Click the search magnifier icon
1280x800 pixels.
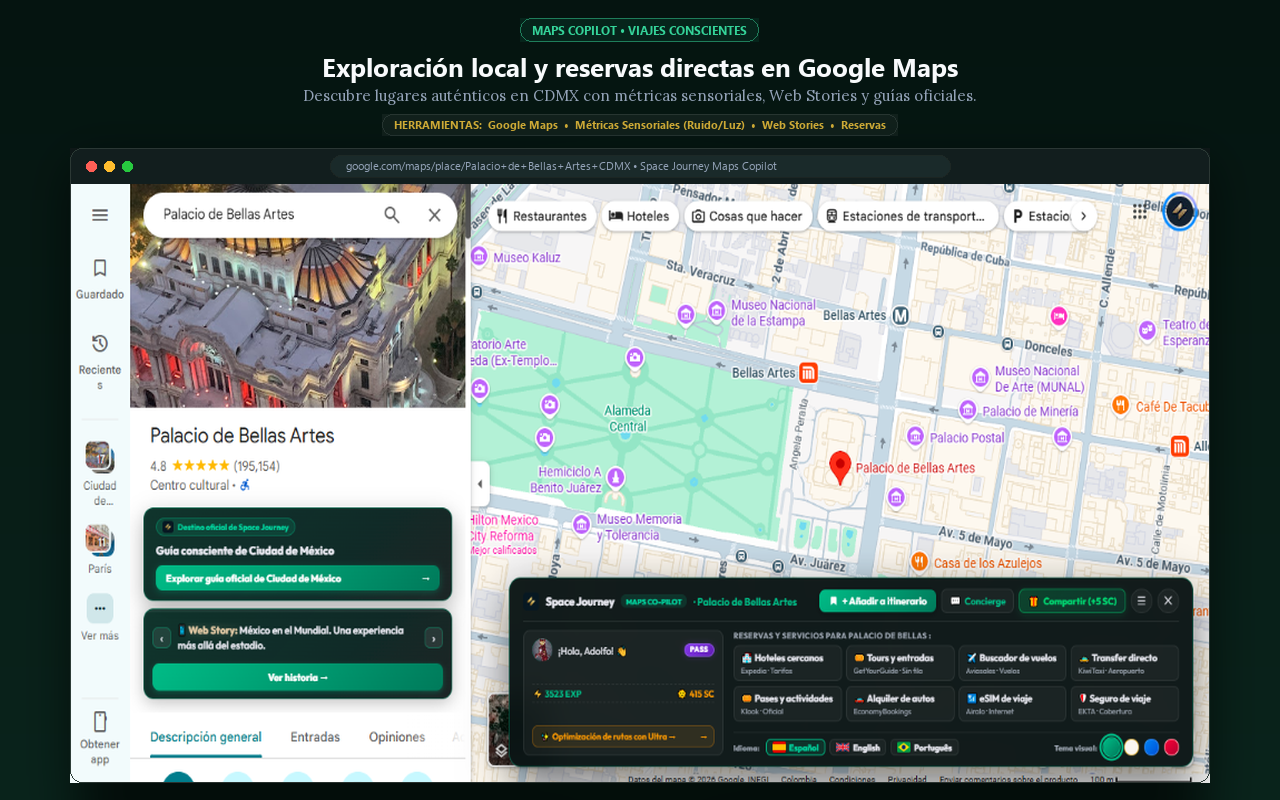click(392, 215)
